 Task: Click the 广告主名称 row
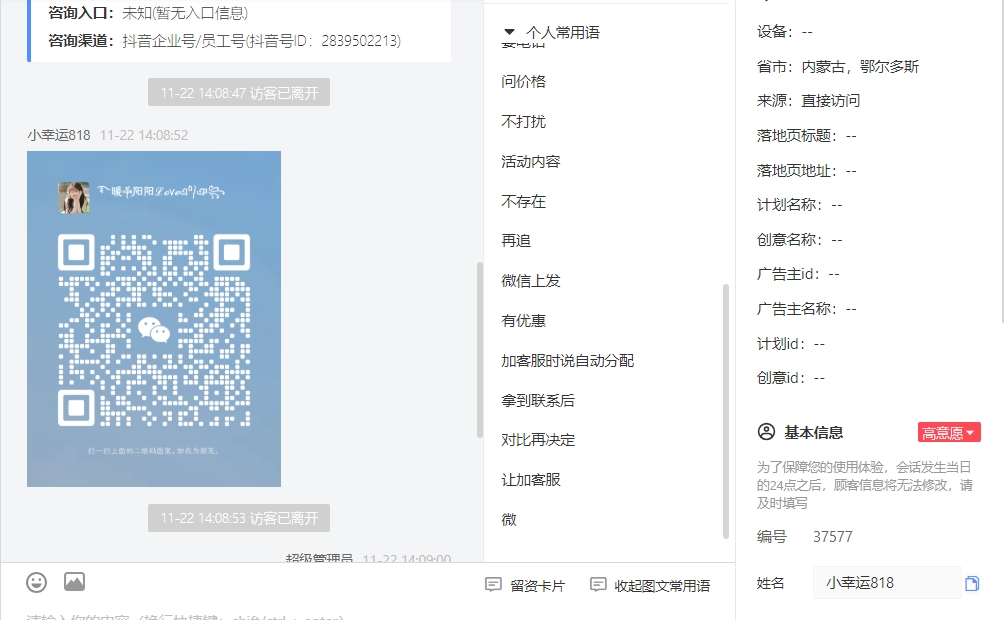point(806,309)
